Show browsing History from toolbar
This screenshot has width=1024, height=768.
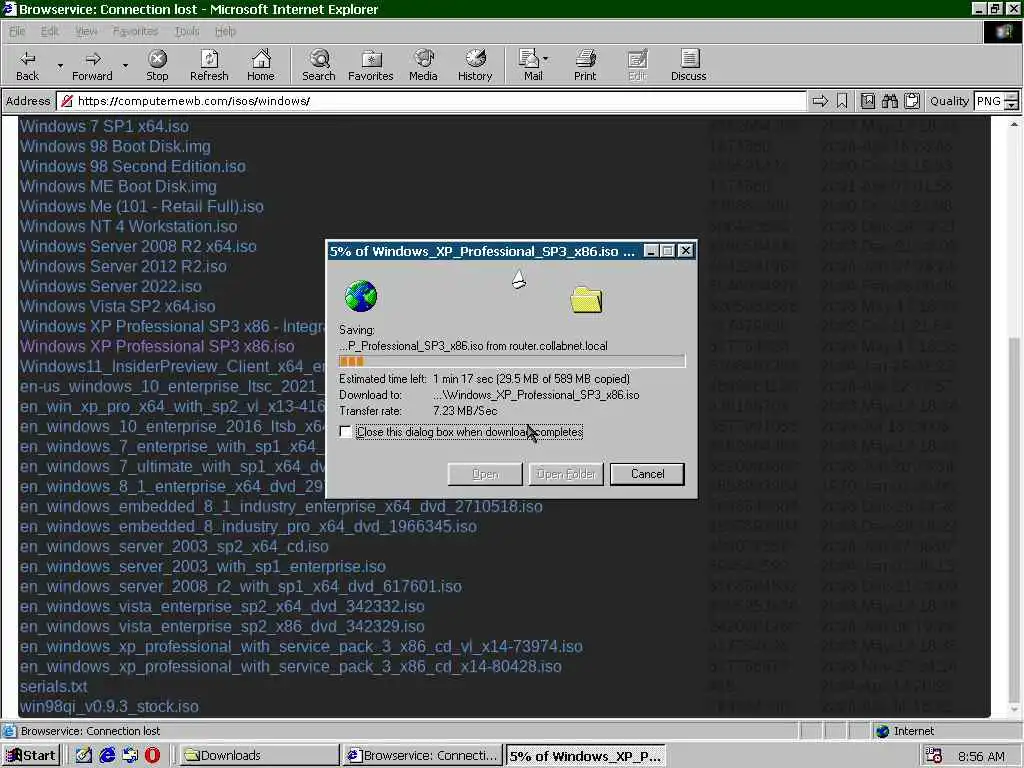(x=475, y=65)
